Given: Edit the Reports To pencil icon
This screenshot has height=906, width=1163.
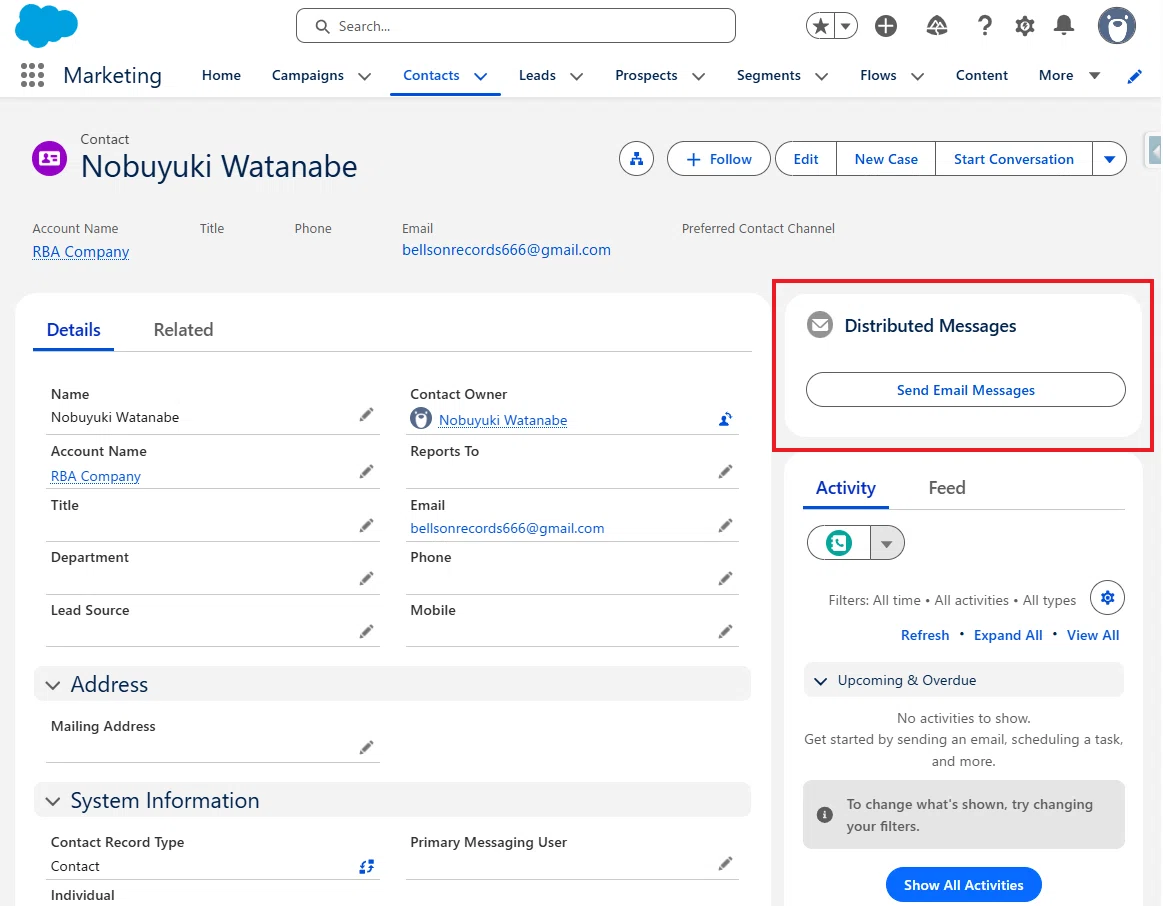Looking at the screenshot, I should click(x=725, y=472).
